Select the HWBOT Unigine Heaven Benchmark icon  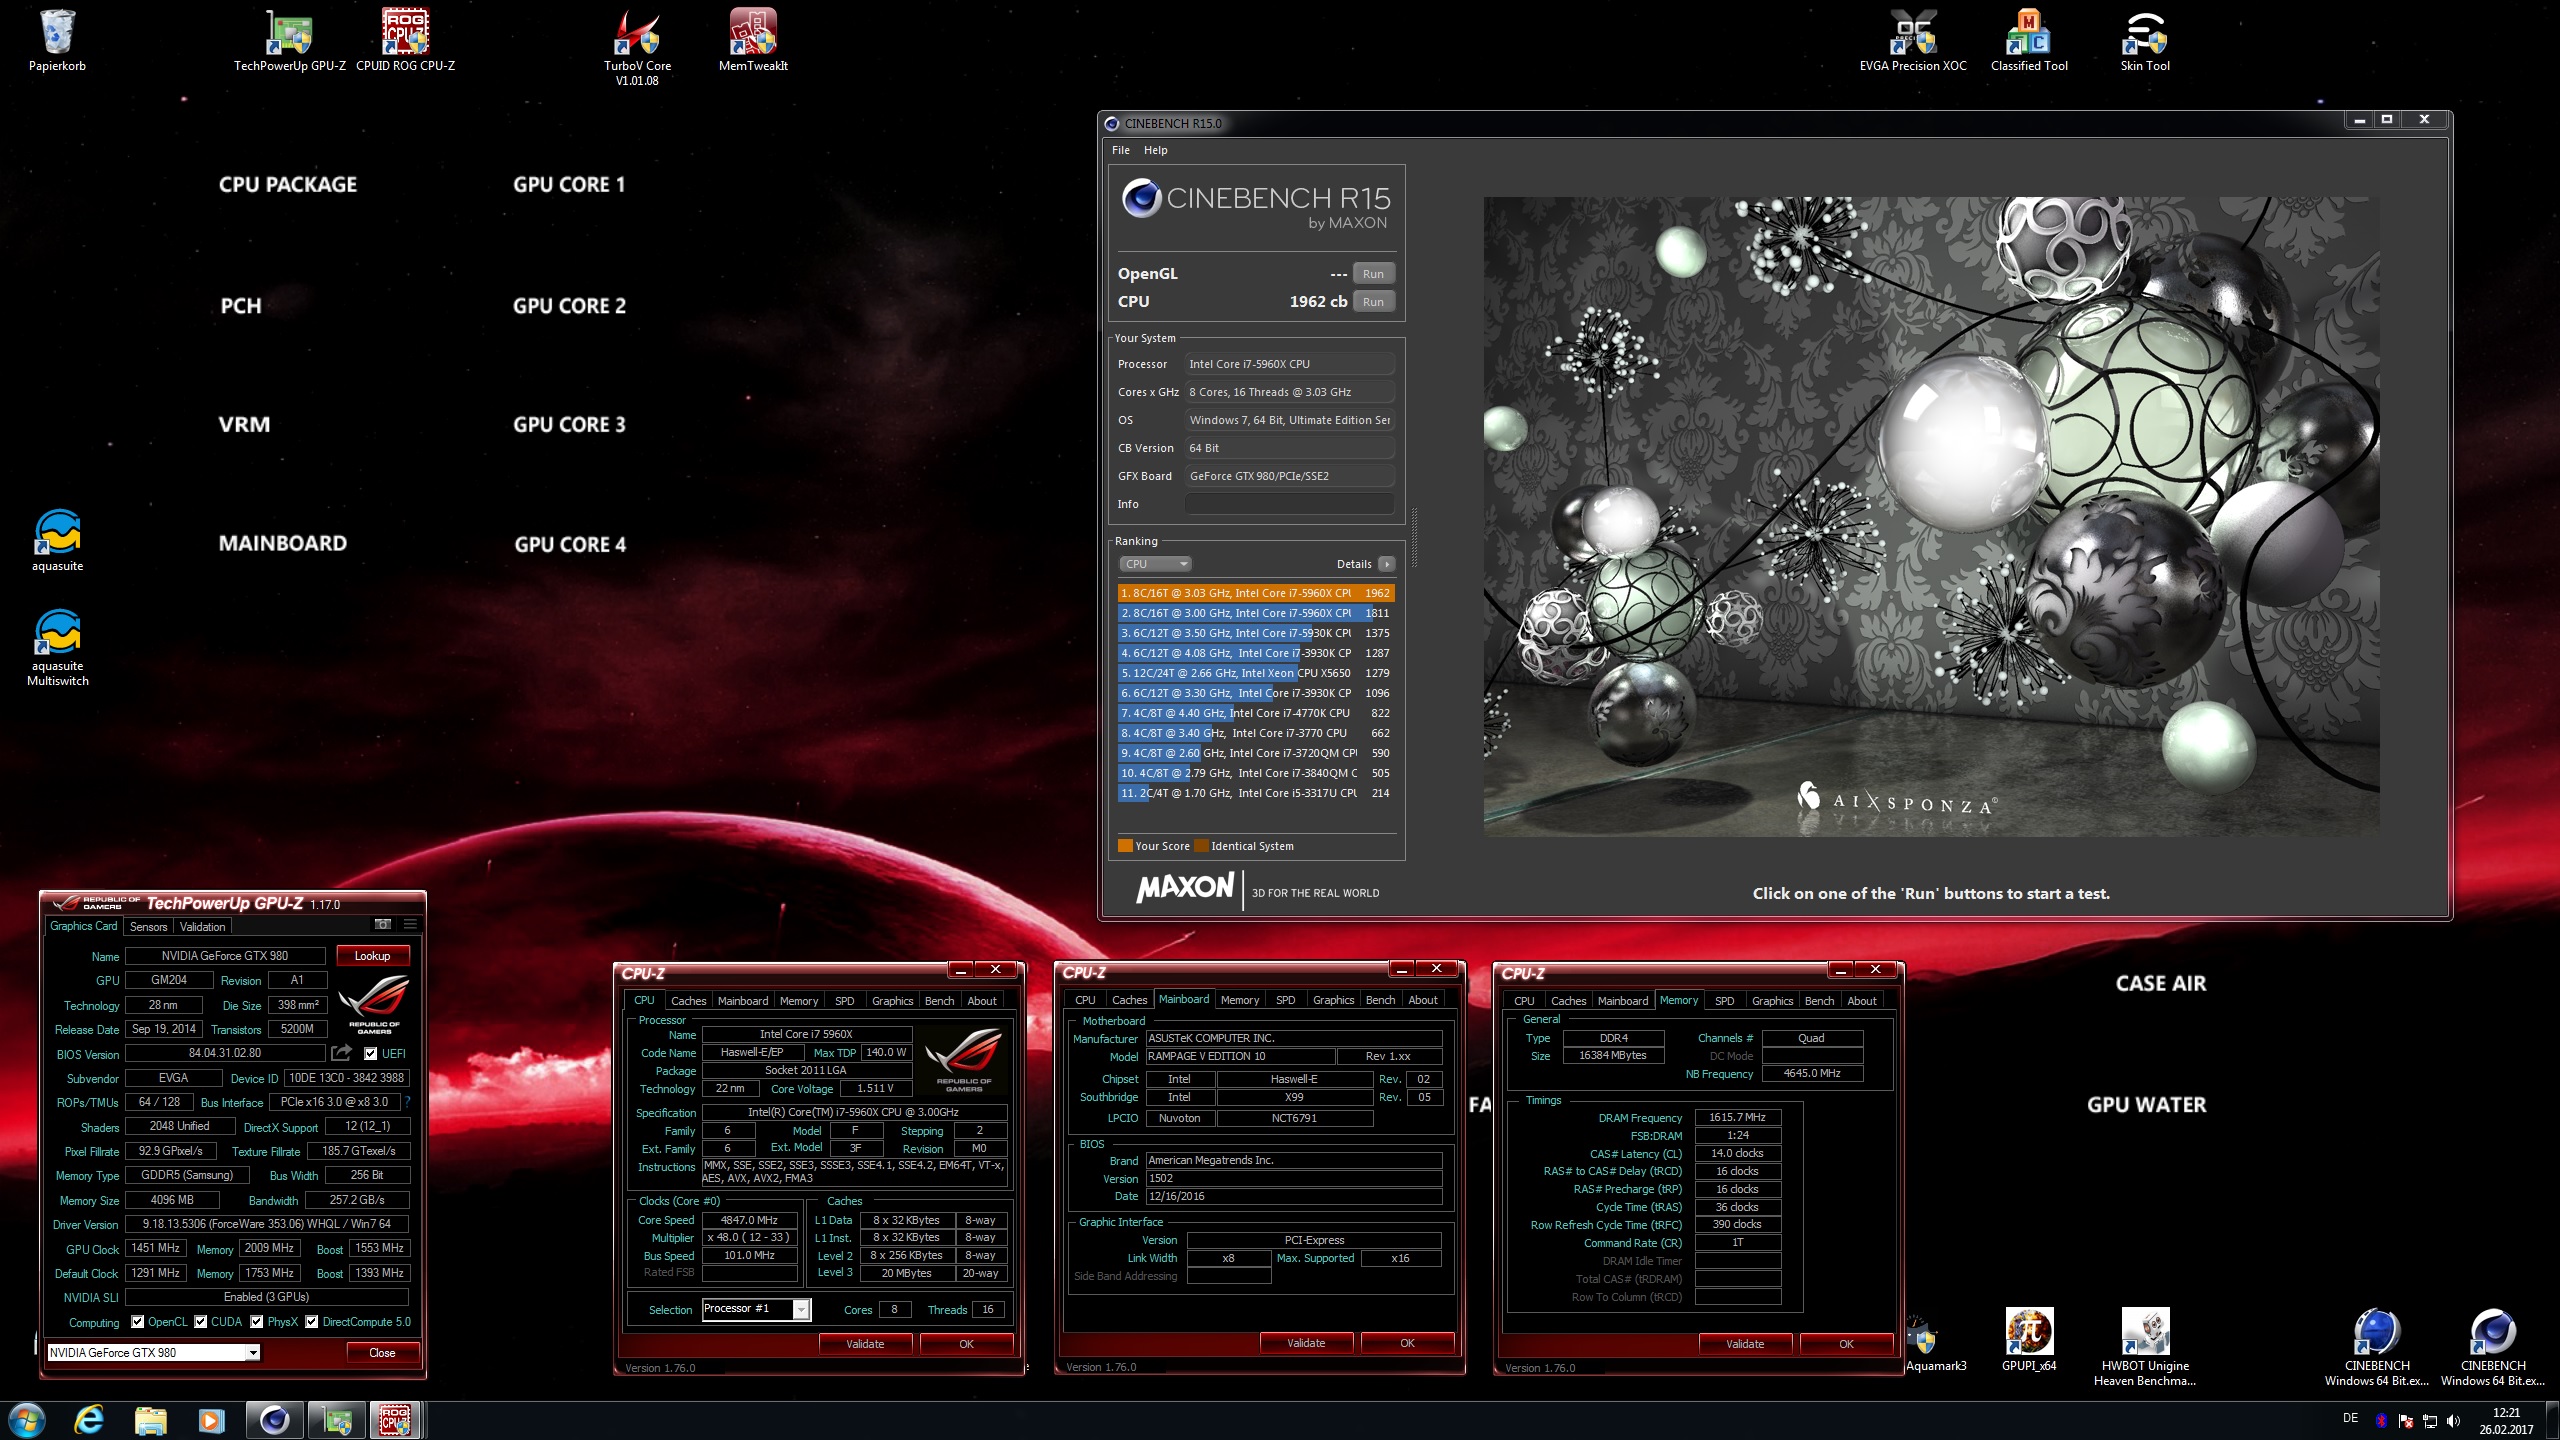(2145, 1347)
